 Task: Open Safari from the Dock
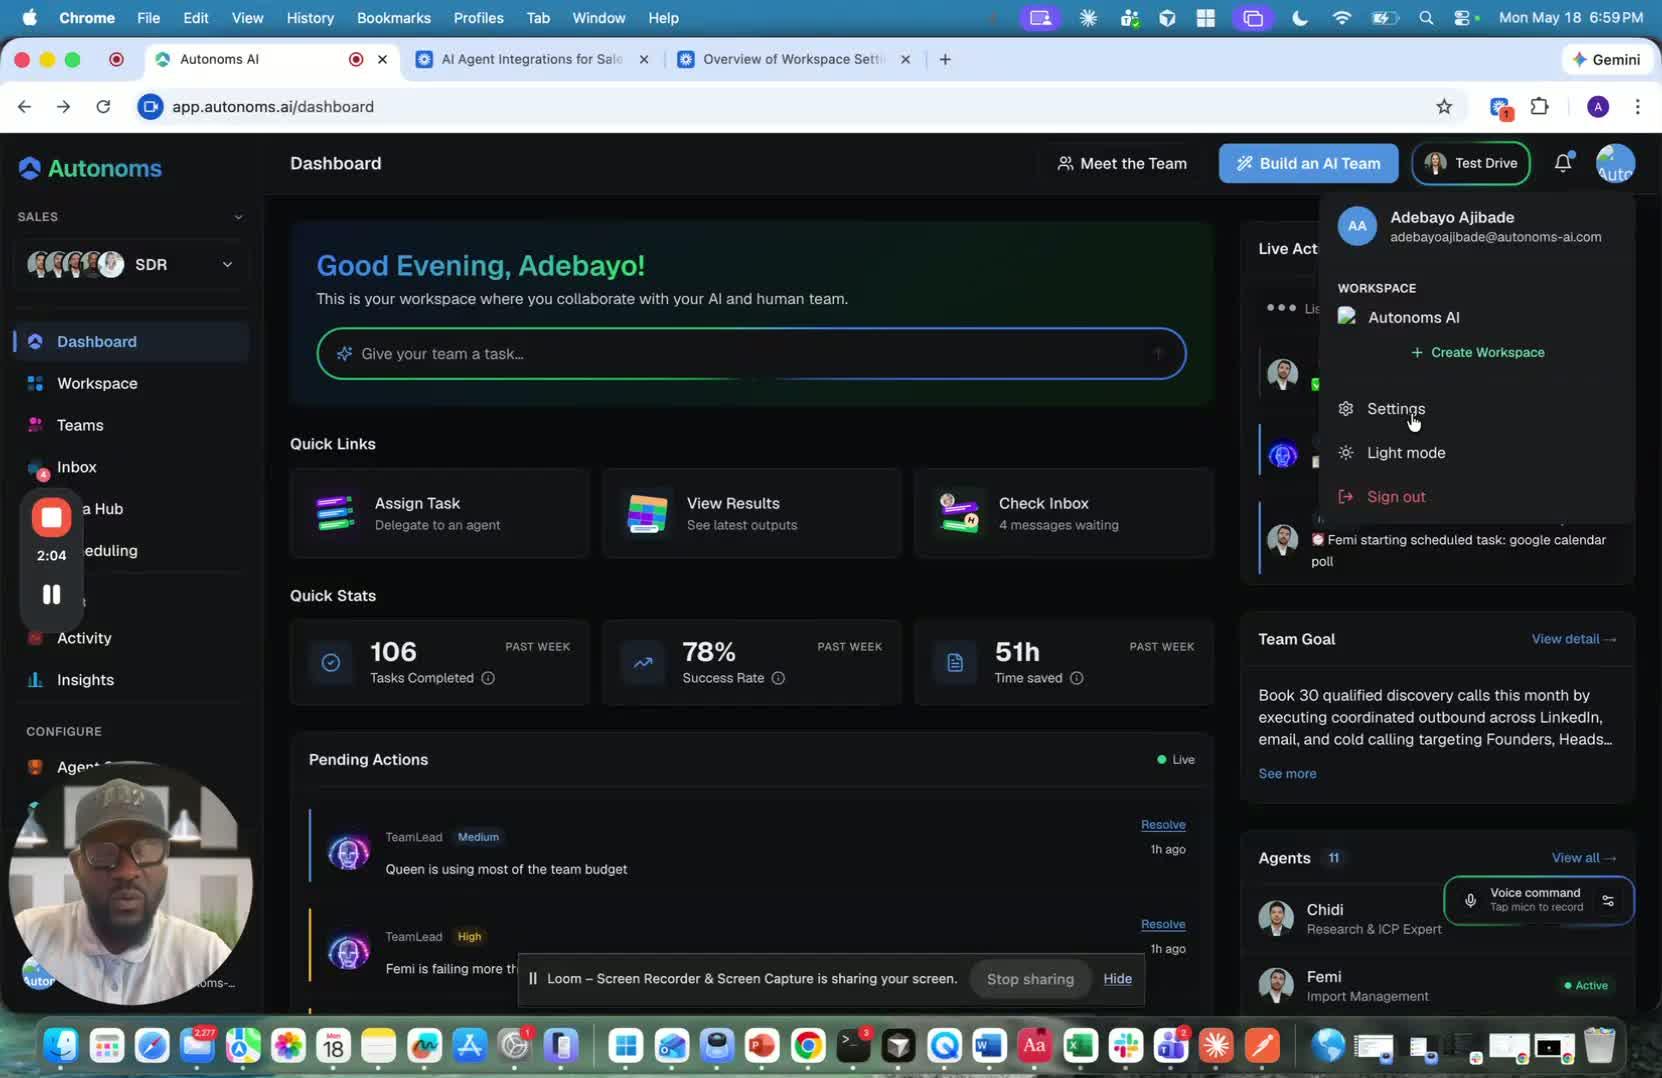[x=152, y=1046]
